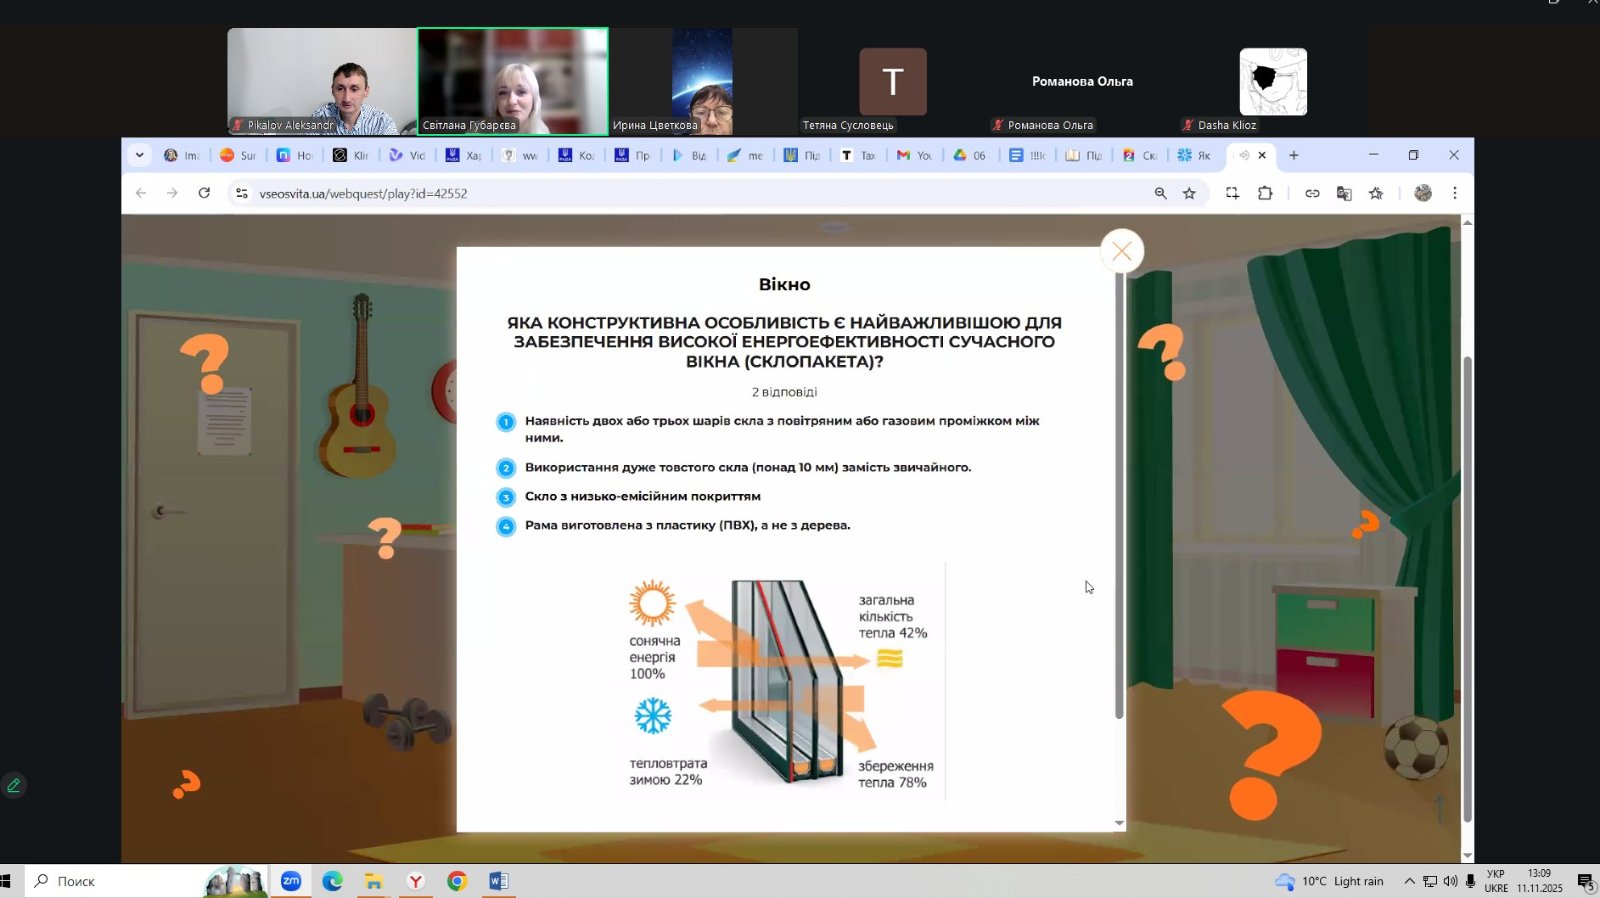The height and width of the screenshot is (898, 1600).
Task: Show hidden system tray icons
Action: (x=1409, y=881)
